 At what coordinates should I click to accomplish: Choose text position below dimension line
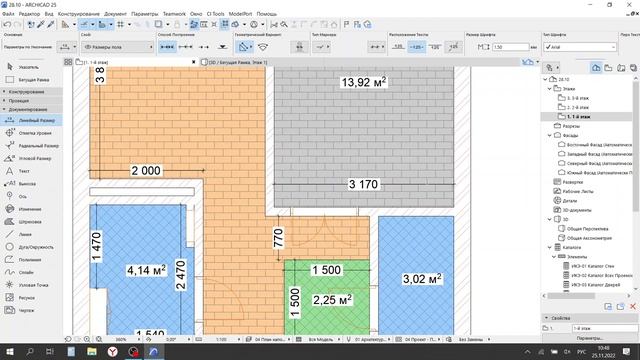pos(435,47)
